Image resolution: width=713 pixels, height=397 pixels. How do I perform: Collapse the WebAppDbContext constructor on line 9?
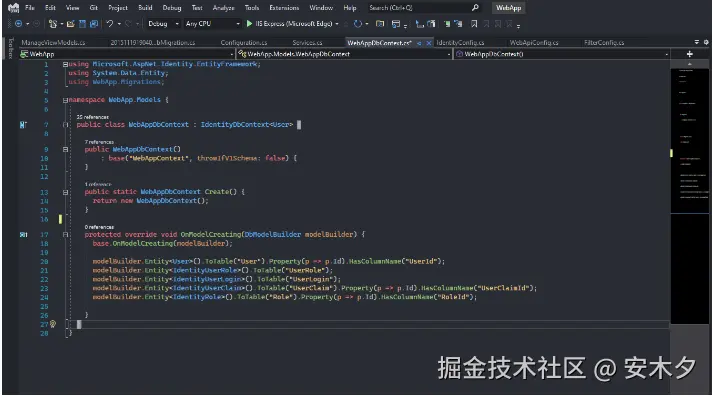point(65,149)
